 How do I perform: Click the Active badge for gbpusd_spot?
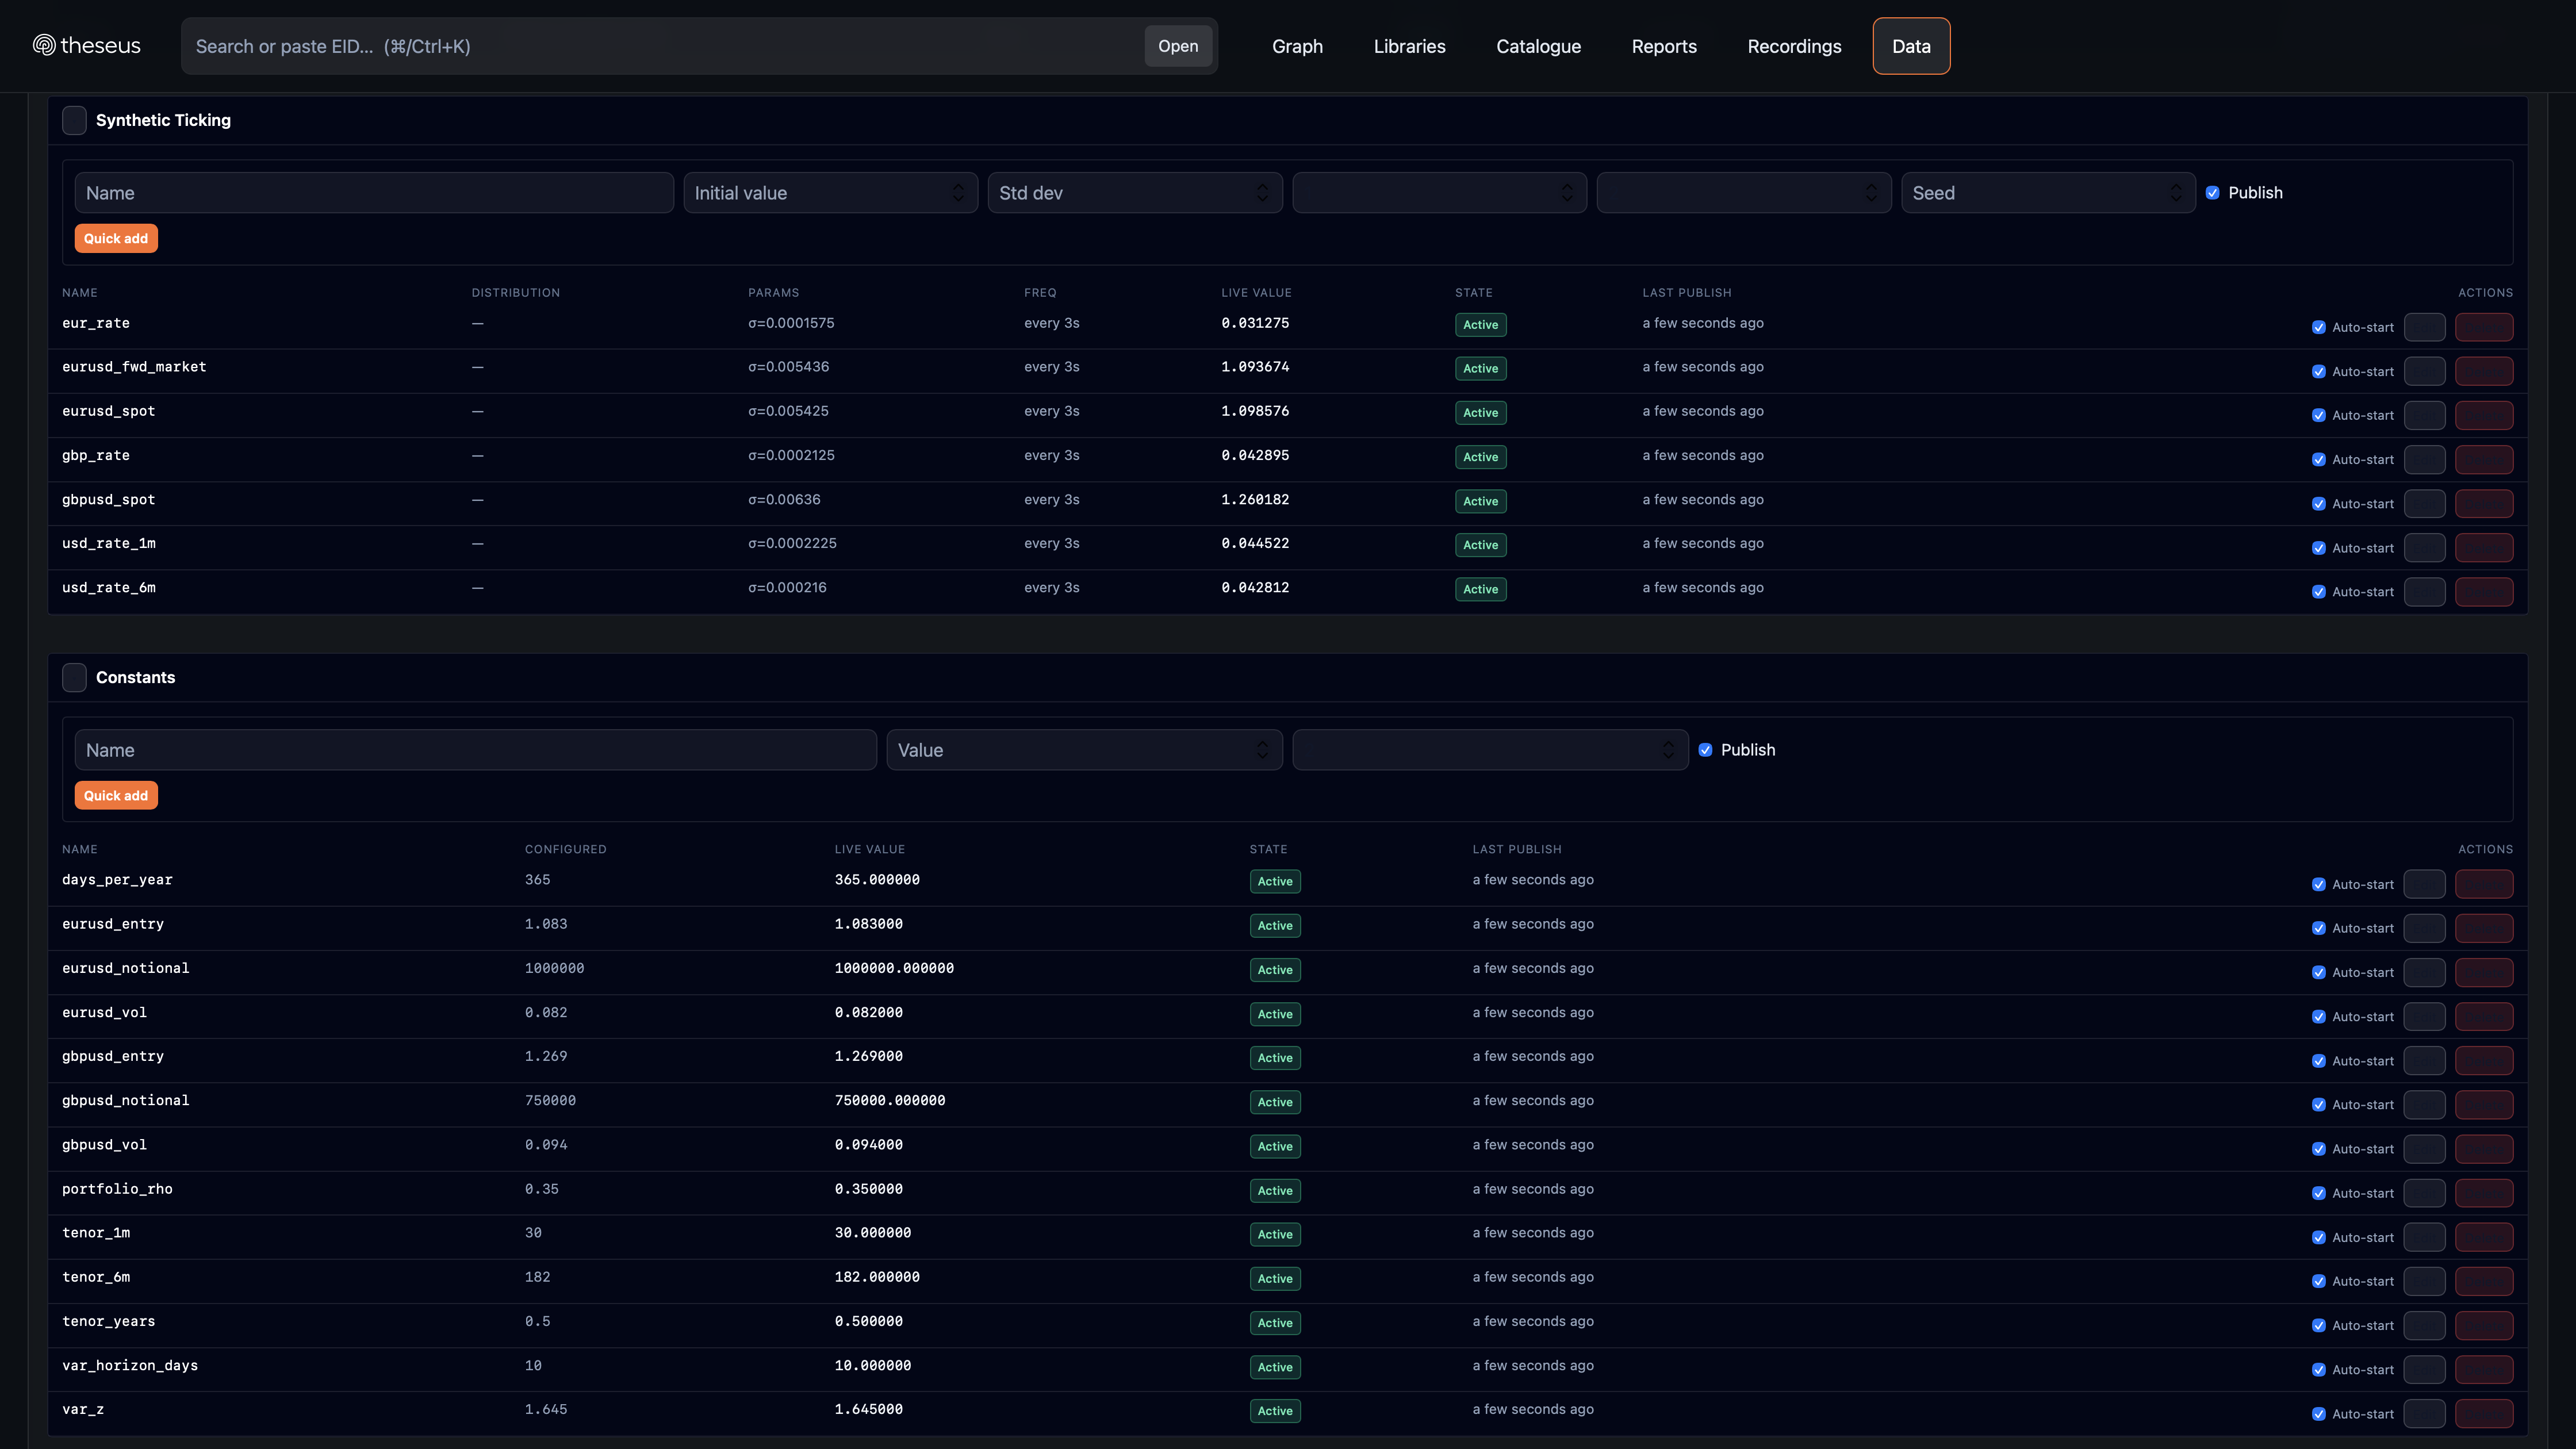pyautogui.click(x=1480, y=501)
